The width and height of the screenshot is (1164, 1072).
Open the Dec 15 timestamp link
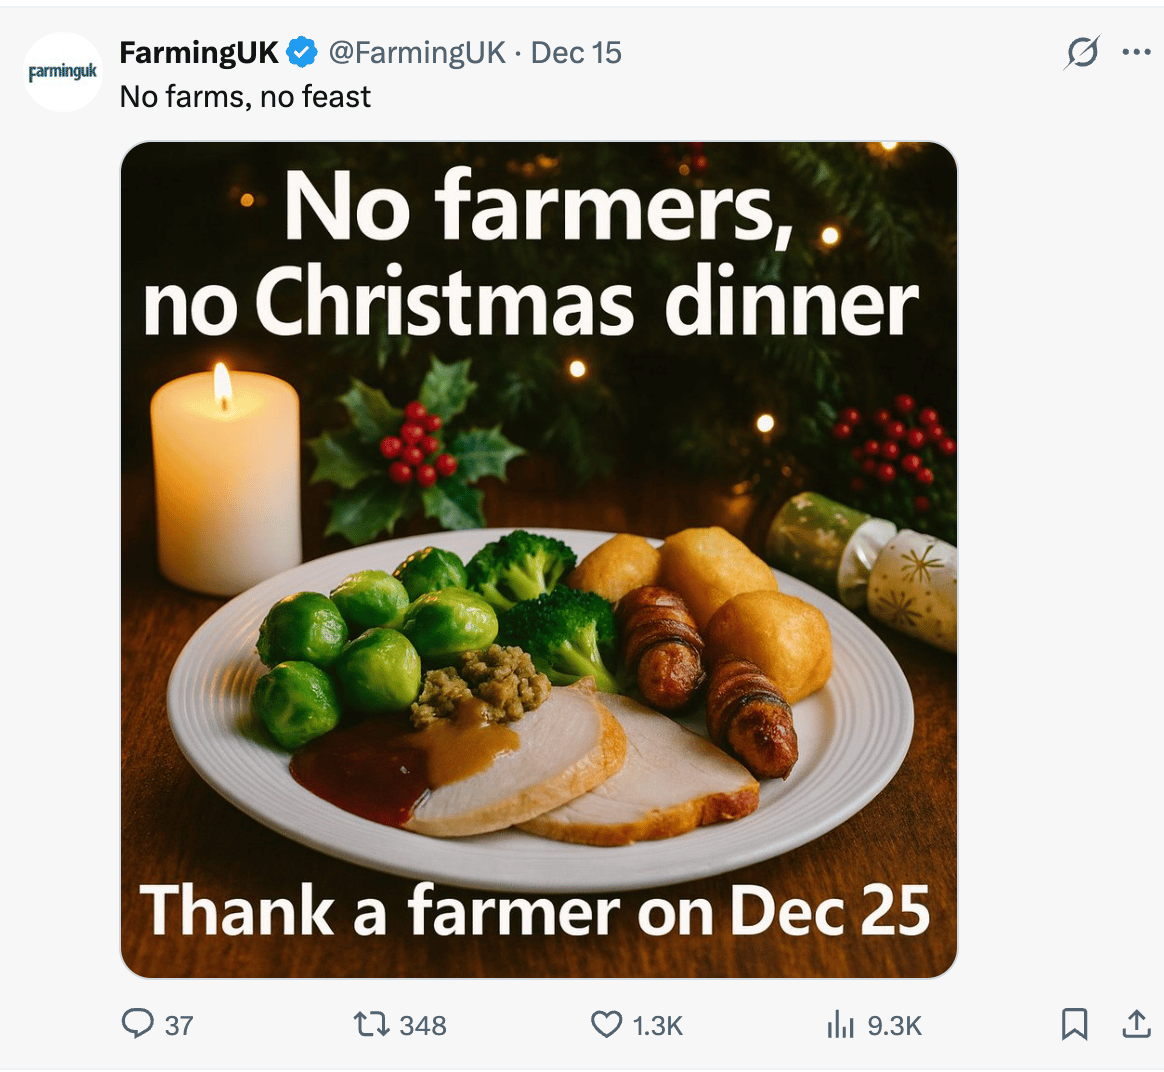[576, 53]
